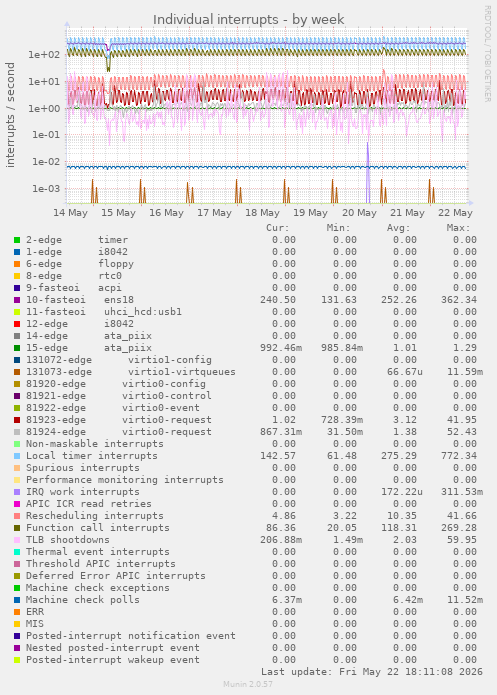Image resolution: width=497 pixels, height=695 pixels.
Task: Select the 15-edge ata_piix legend label
Action: (89, 348)
